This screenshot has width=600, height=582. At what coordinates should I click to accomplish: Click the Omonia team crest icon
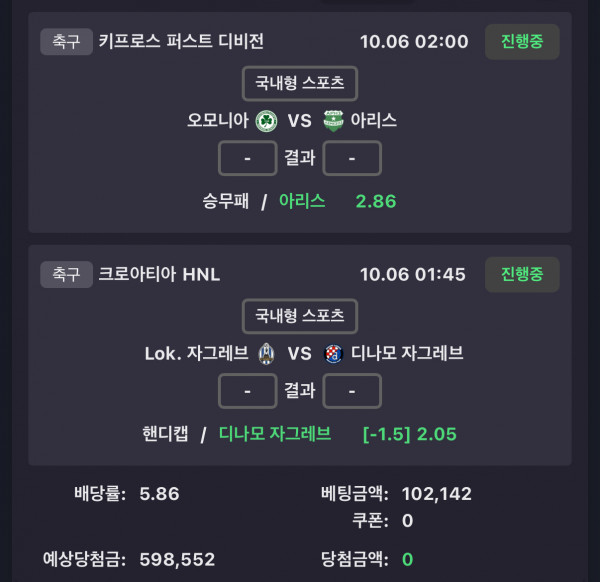266,121
